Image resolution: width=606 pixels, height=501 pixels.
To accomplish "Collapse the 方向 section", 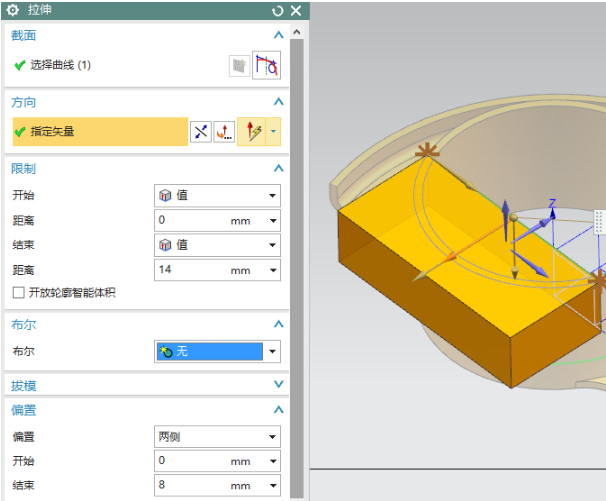I will 279,102.
